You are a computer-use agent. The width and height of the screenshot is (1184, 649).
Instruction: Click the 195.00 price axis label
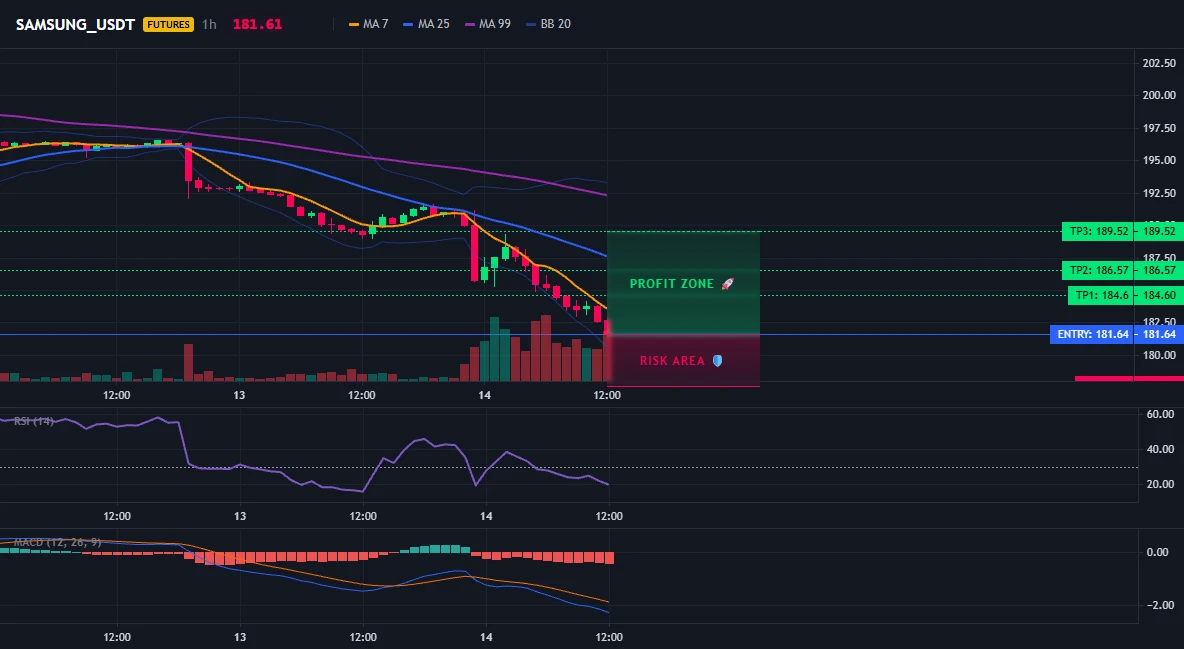[x=1159, y=160]
